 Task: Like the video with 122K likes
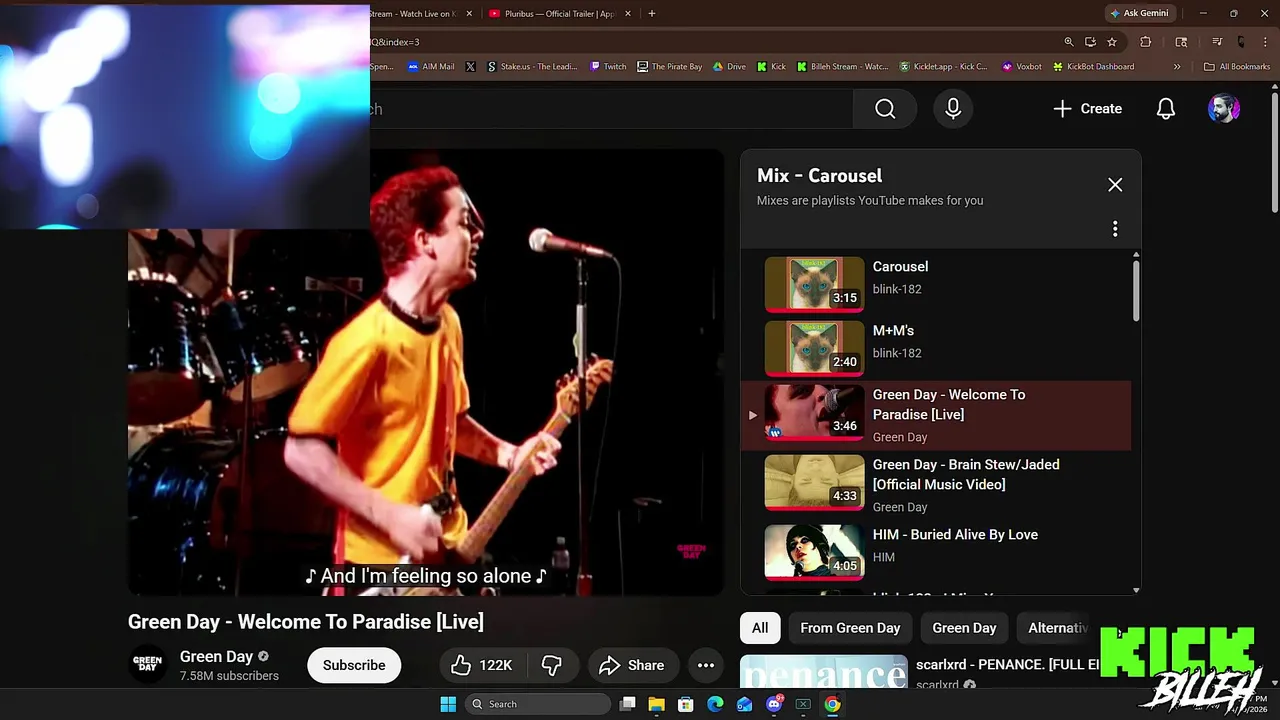pos(481,665)
